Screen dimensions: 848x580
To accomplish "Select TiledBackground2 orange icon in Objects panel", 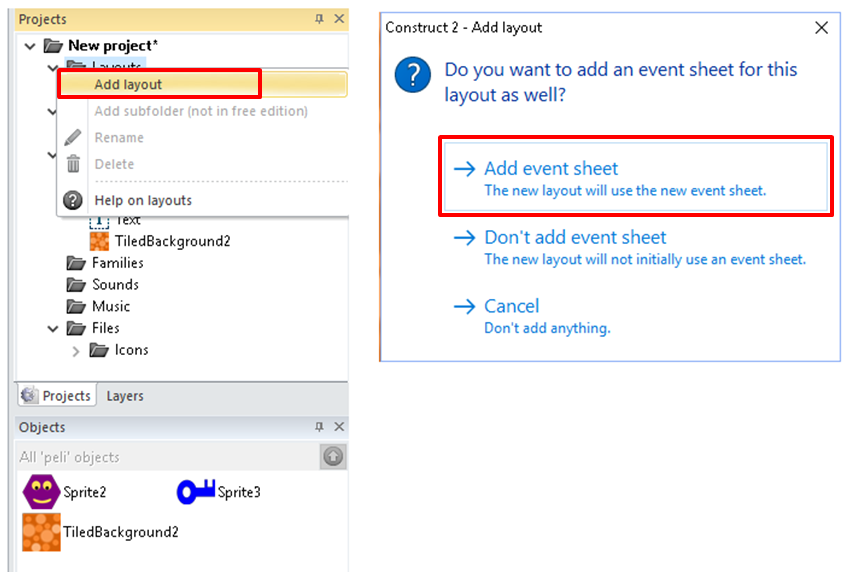I will pyautogui.click(x=42, y=532).
